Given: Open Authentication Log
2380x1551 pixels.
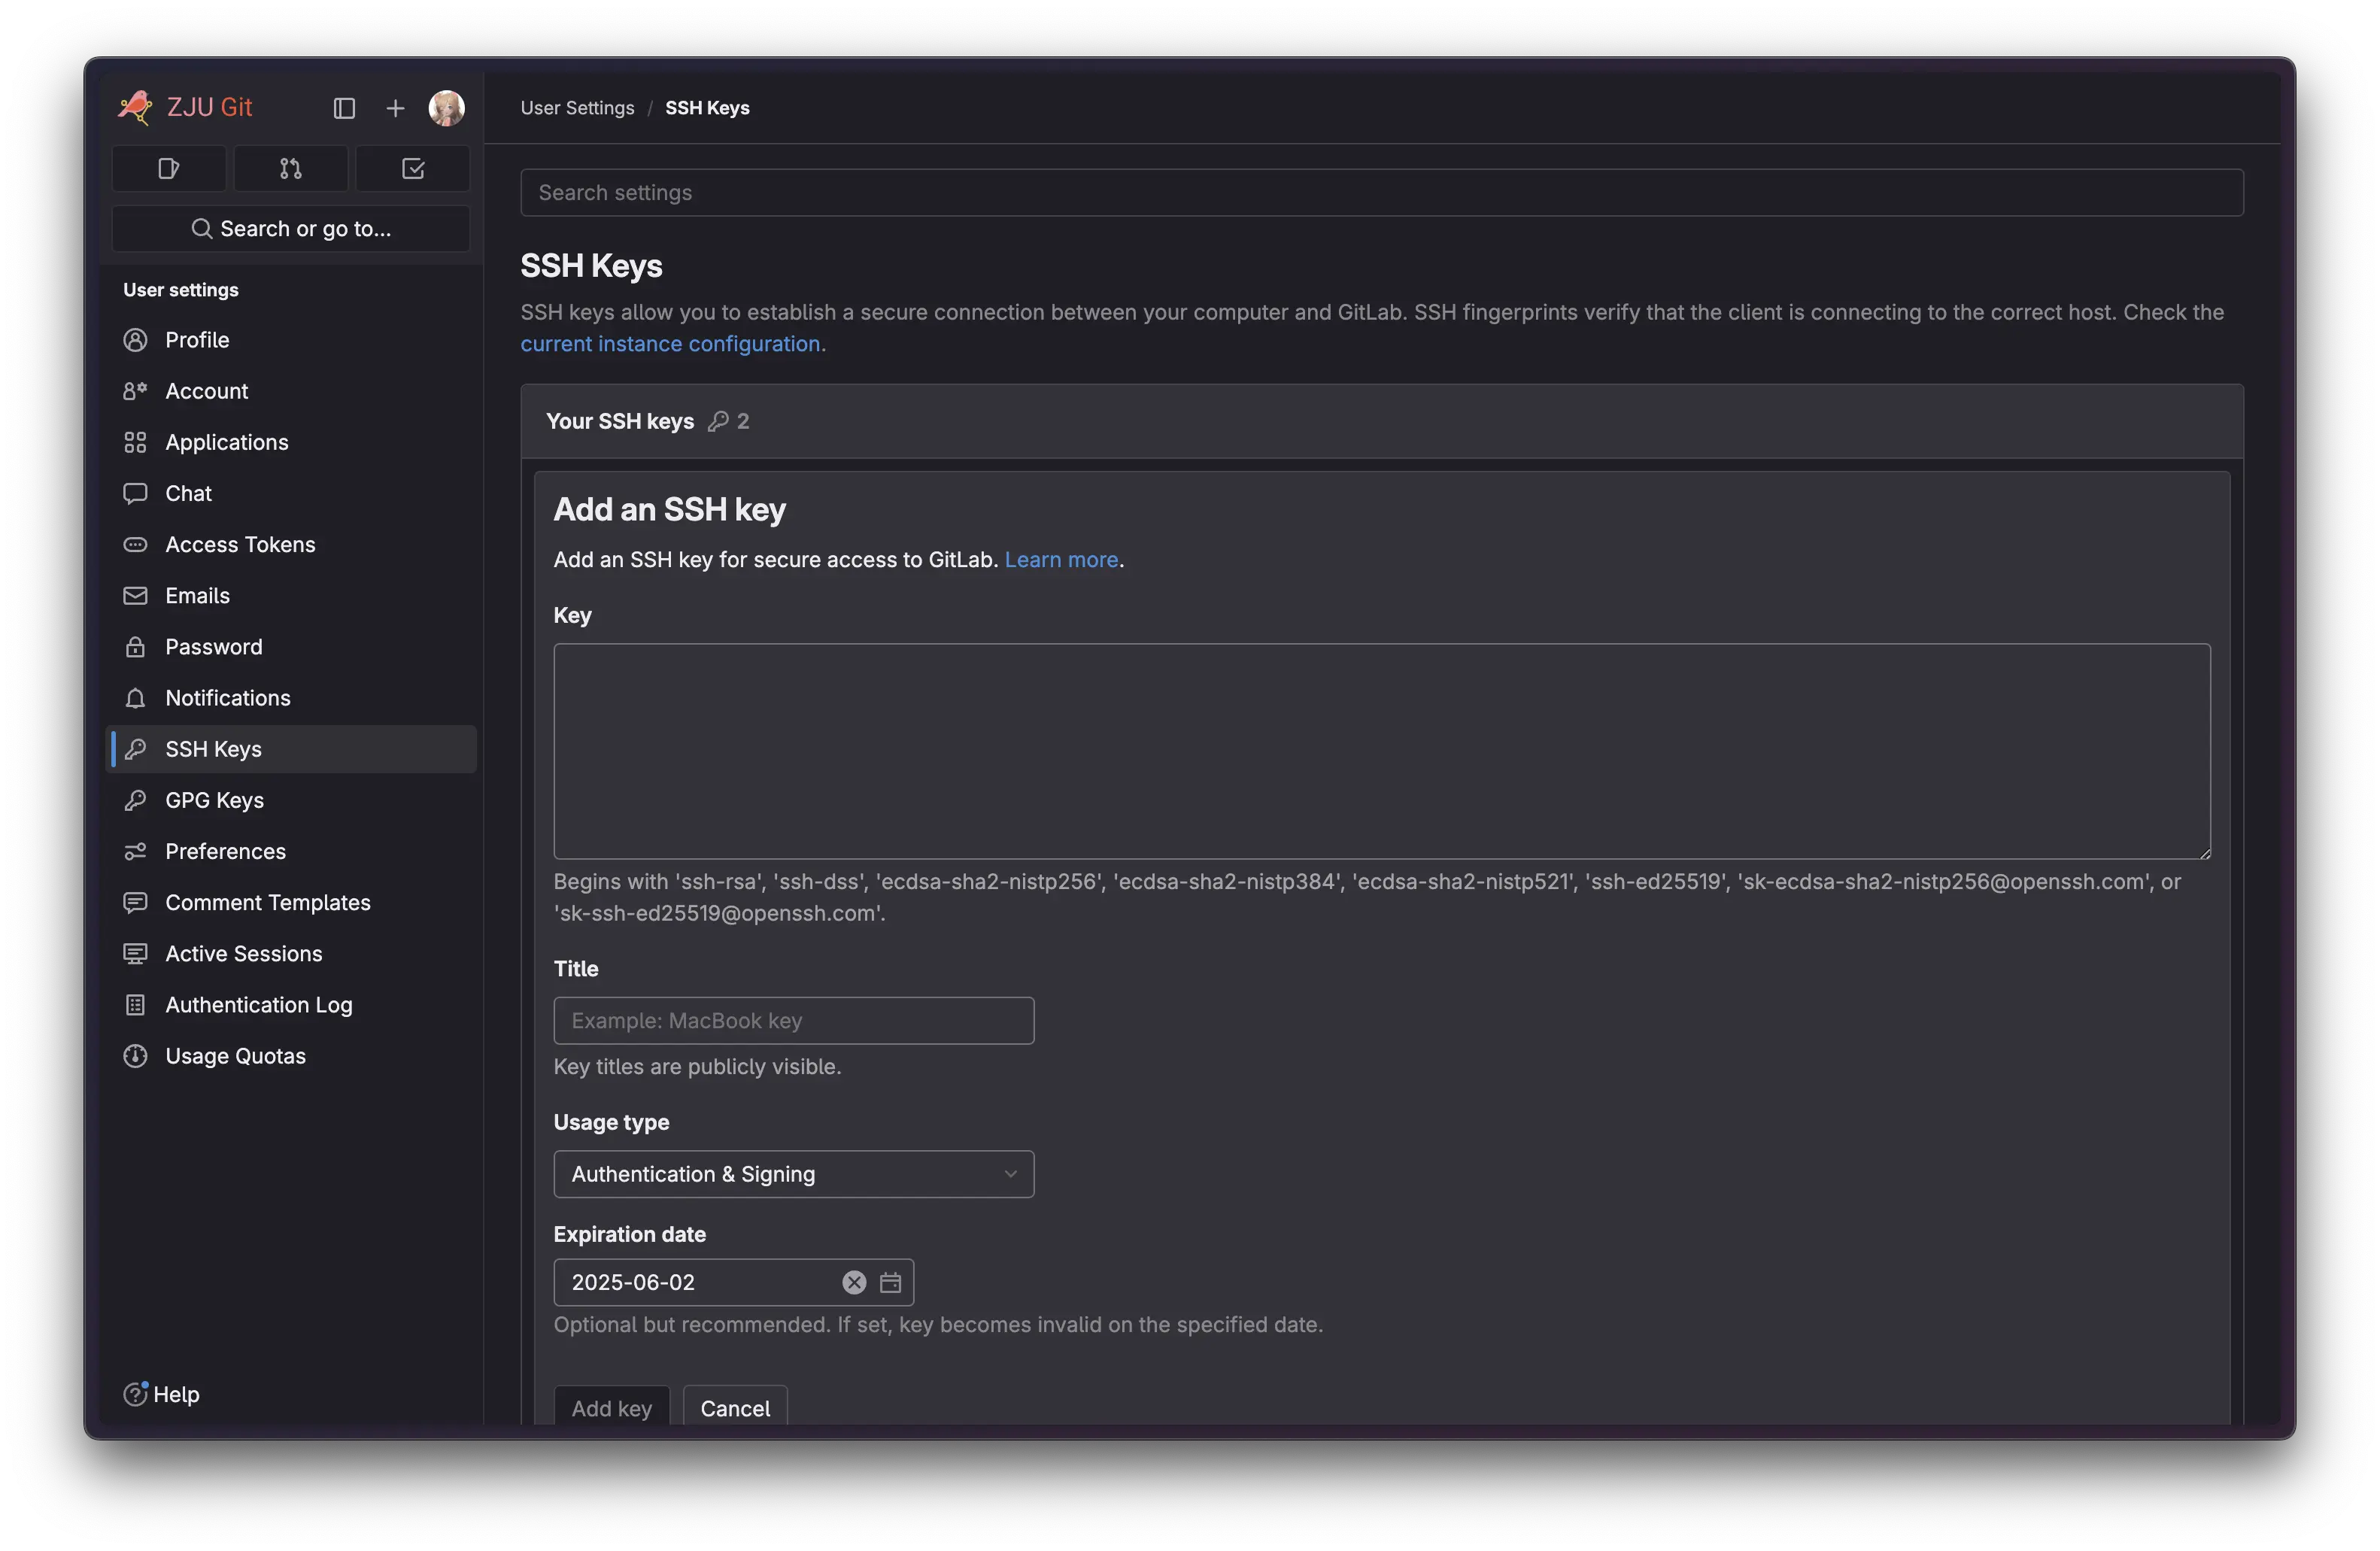Looking at the screenshot, I should pos(291,1005).
